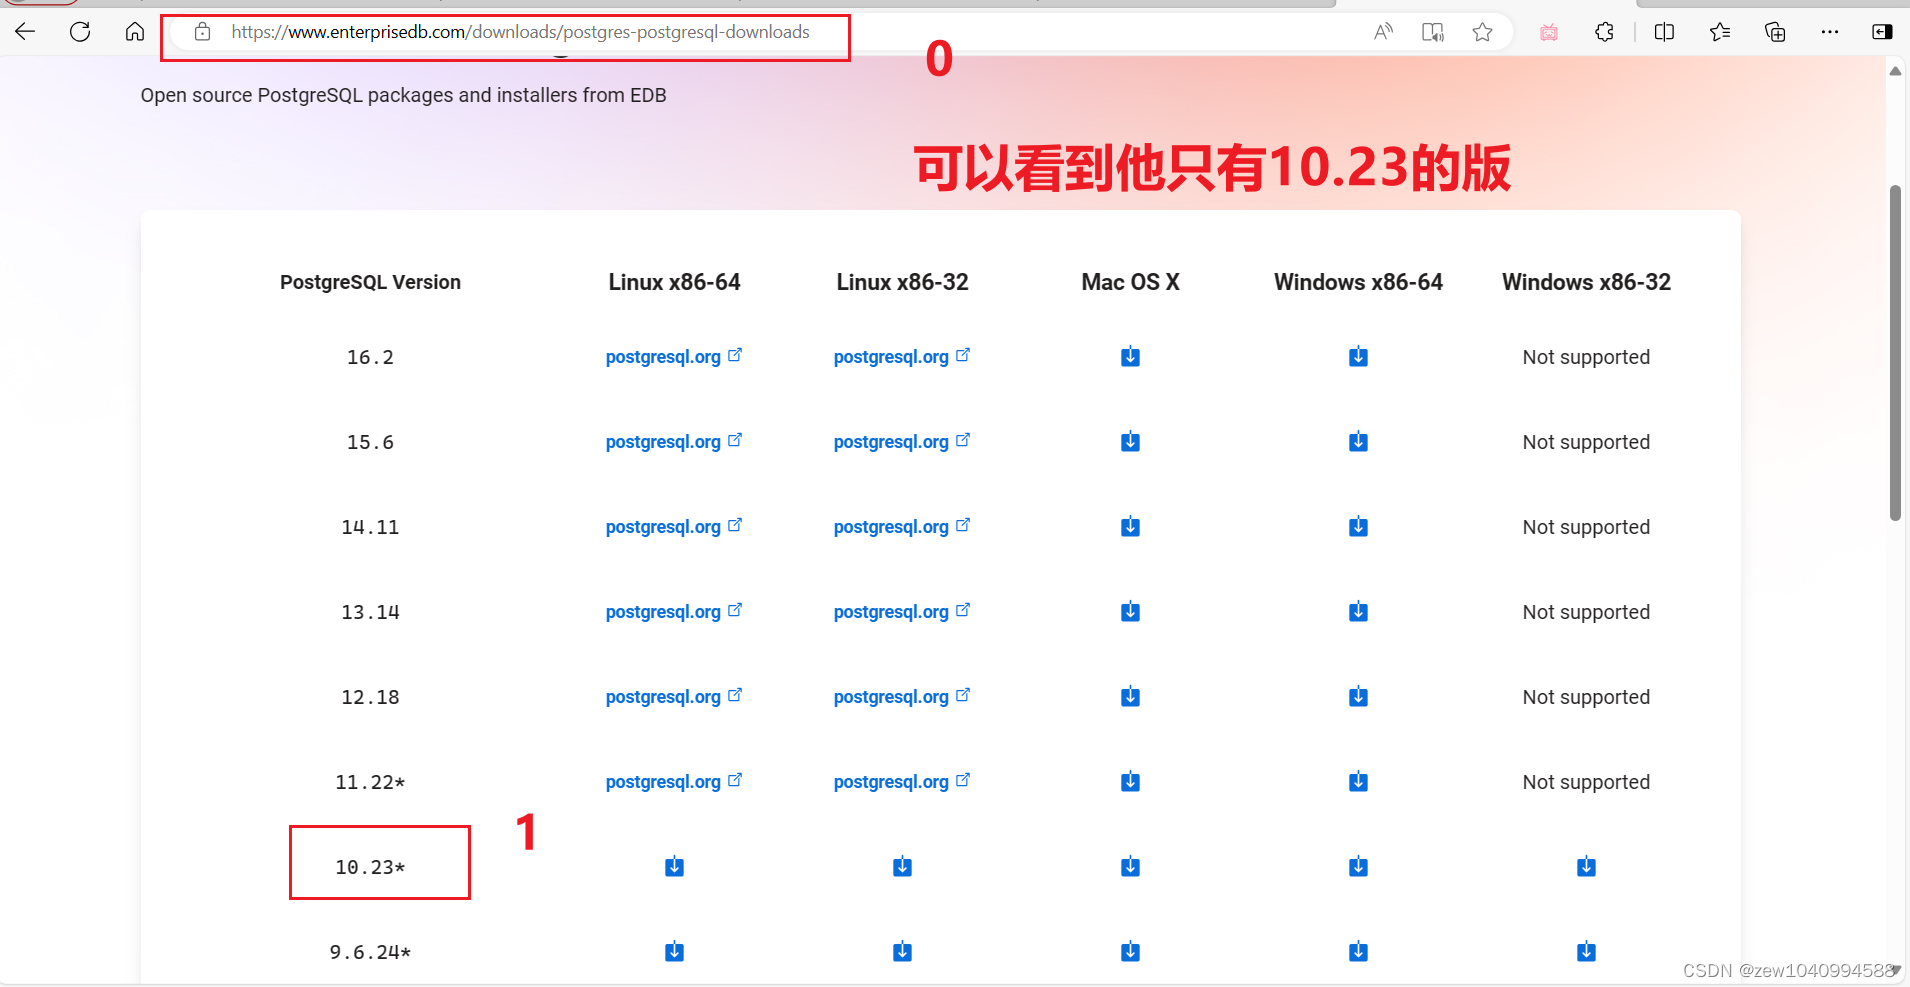Download PostgreSQL 9.6.24 for Linux x86-64
Image resolution: width=1910 pixels, height=987 pixels.
674,951
